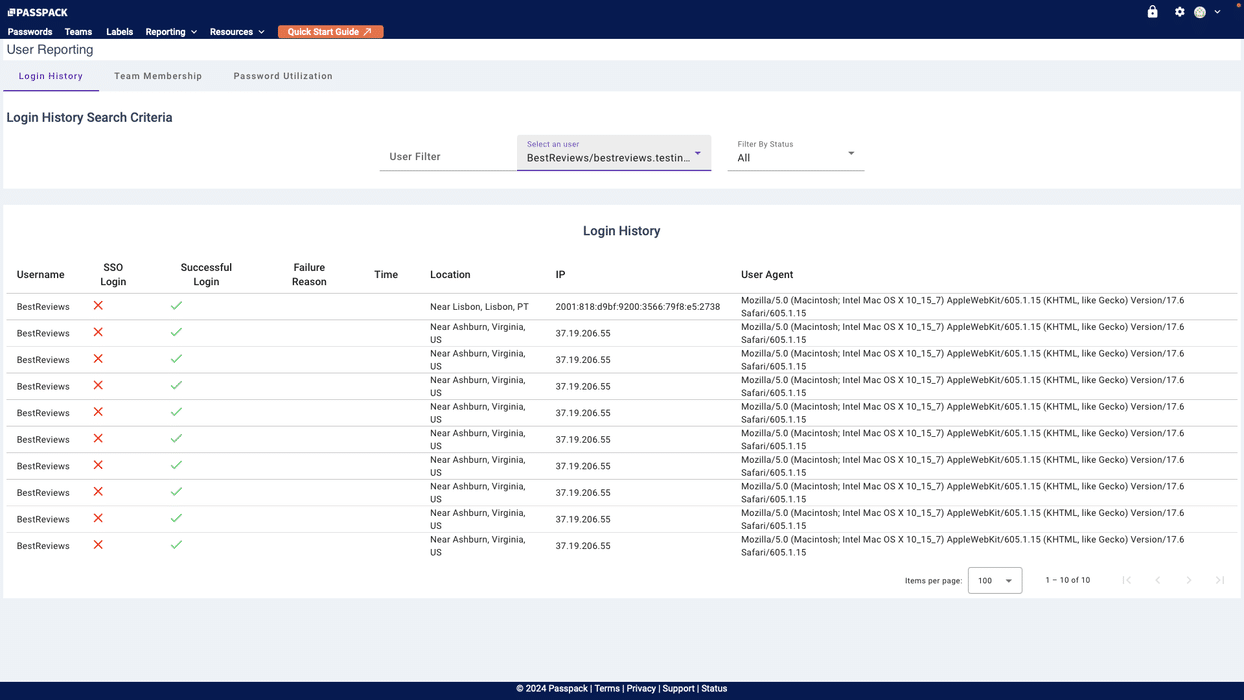The width and height of the screenshot is (1244, 700).
Task: Click the green Successful Login check on last row
Action: pyautogui.click(x=176, y=545)
